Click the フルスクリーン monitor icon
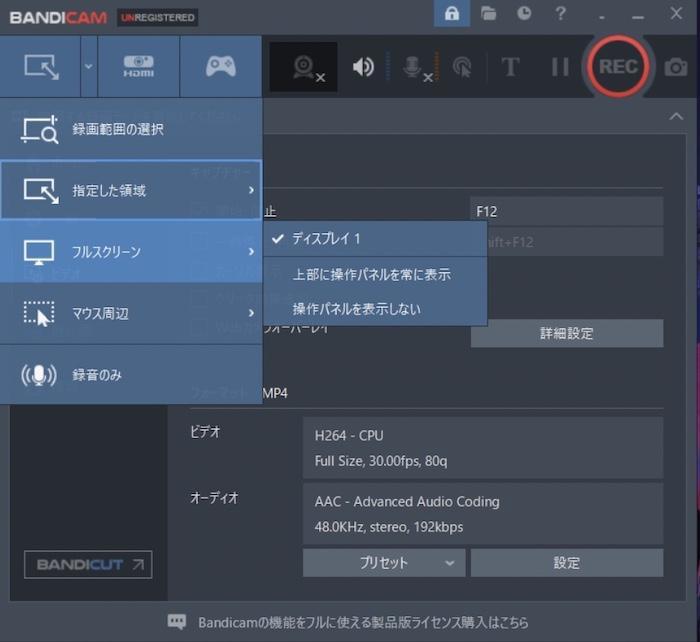 click(x=39, y=253)
